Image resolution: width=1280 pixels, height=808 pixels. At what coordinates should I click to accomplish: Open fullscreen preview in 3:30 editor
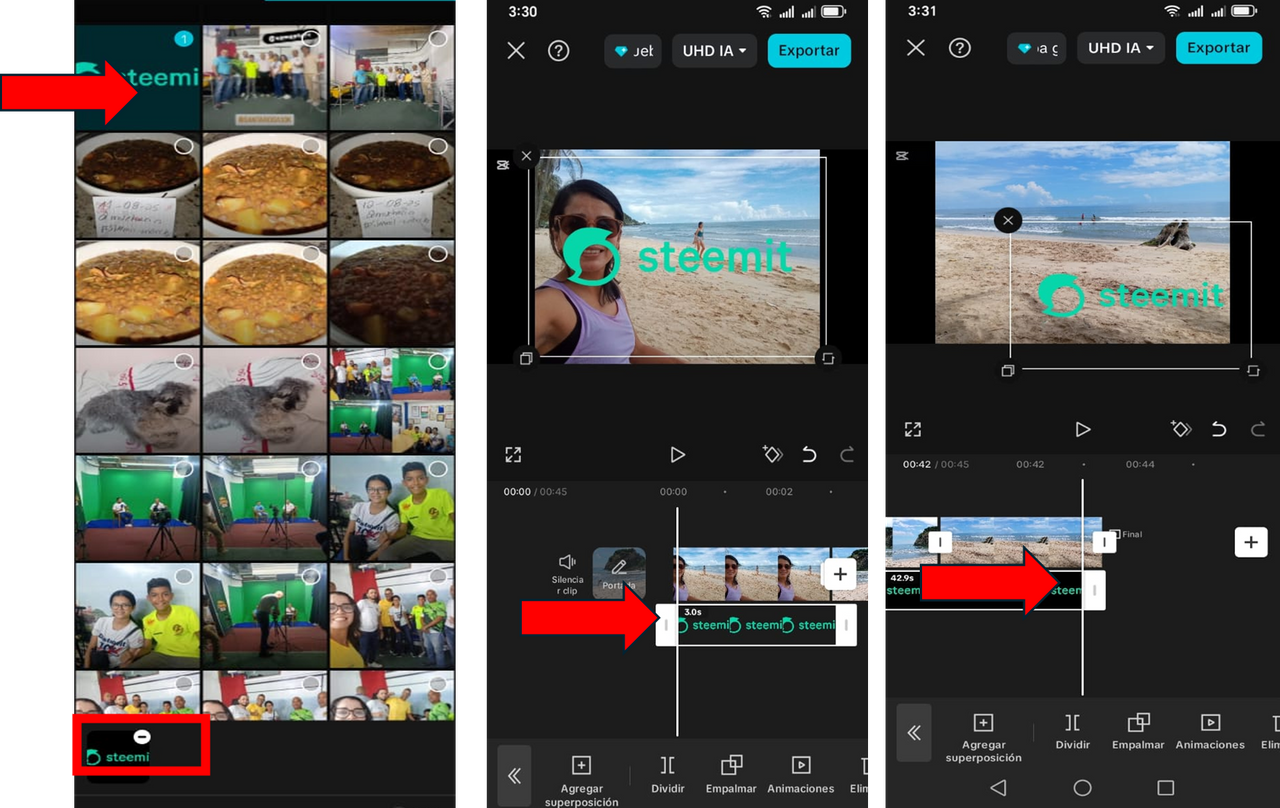[513, 455]
